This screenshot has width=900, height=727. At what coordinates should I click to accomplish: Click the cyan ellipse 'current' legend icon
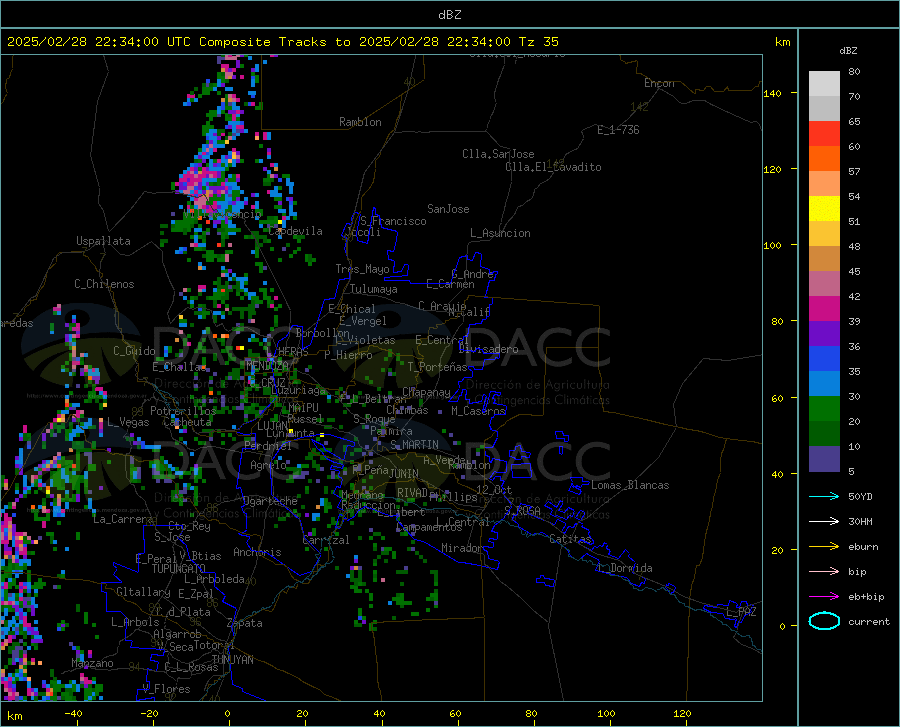click(824, 621)
